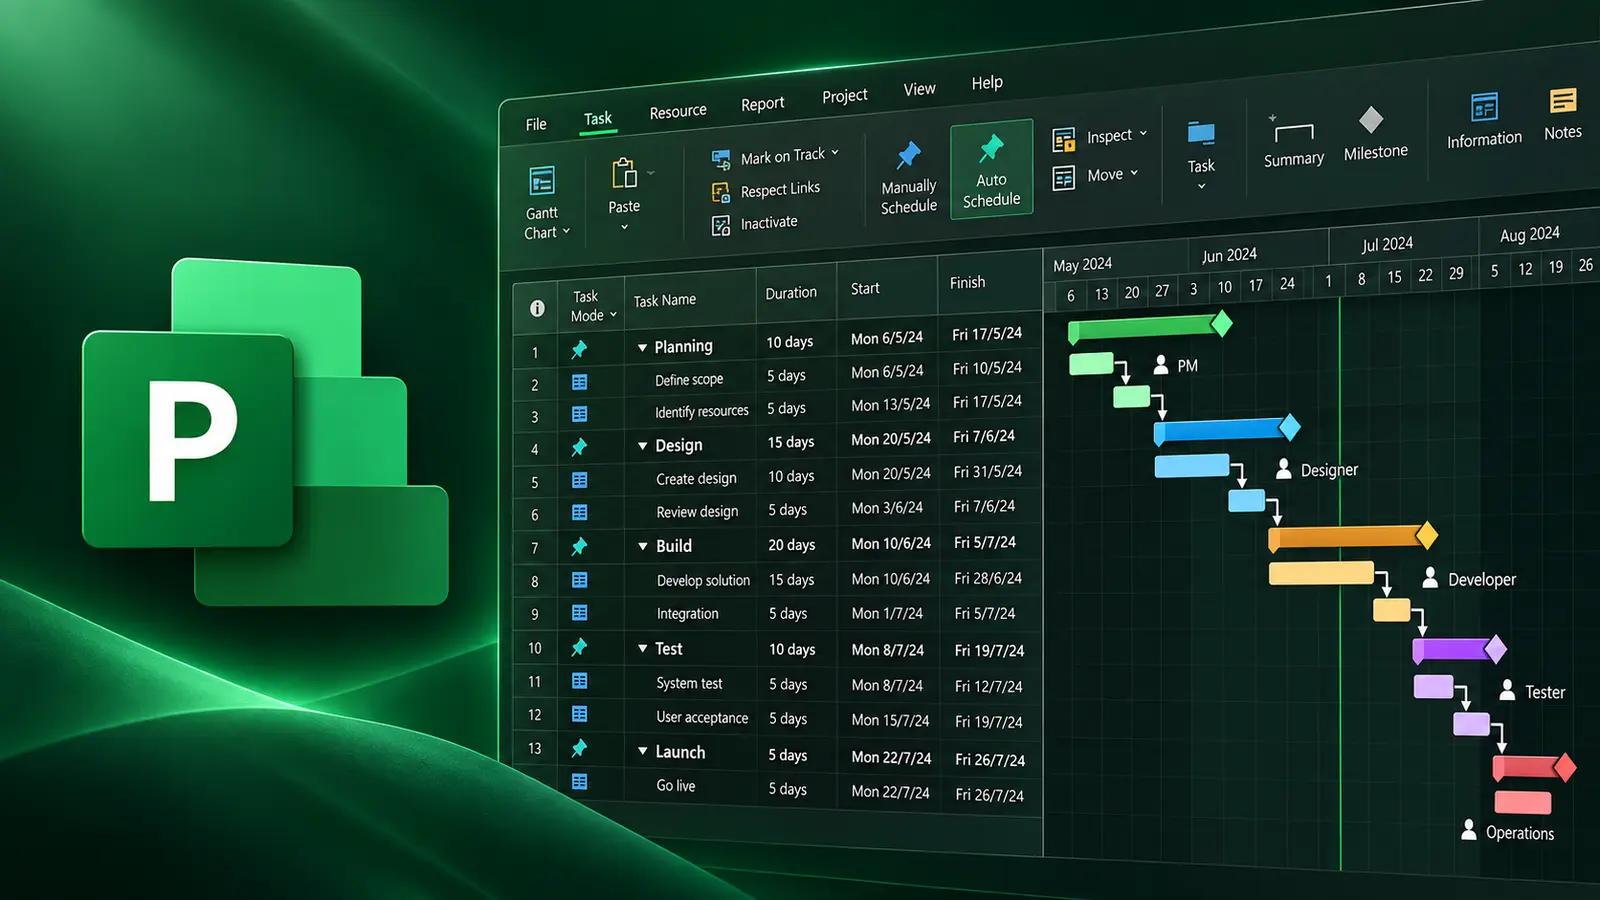The height and width of the screenshot is (900, 1600).
Task: Switch to the View tab
Action: coord(919,89)
